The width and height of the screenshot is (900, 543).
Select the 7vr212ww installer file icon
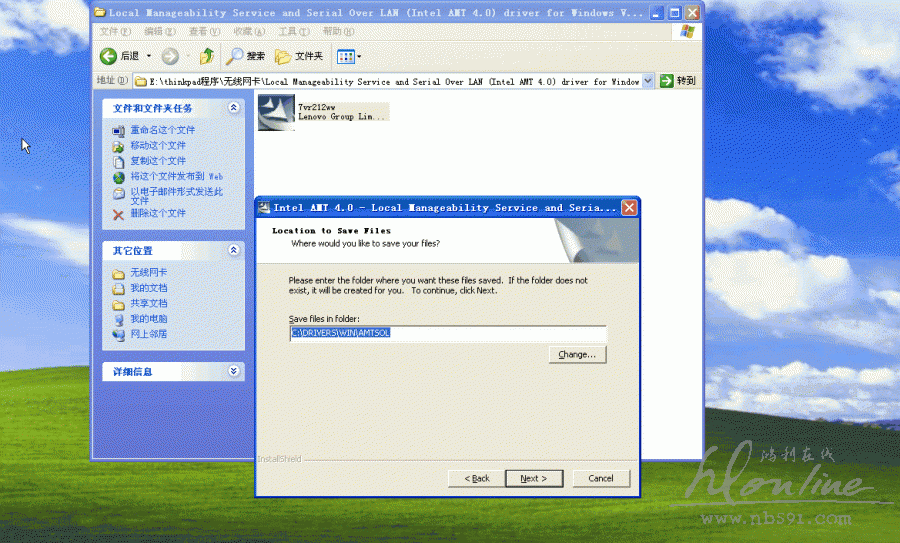[x=276, y=113]
